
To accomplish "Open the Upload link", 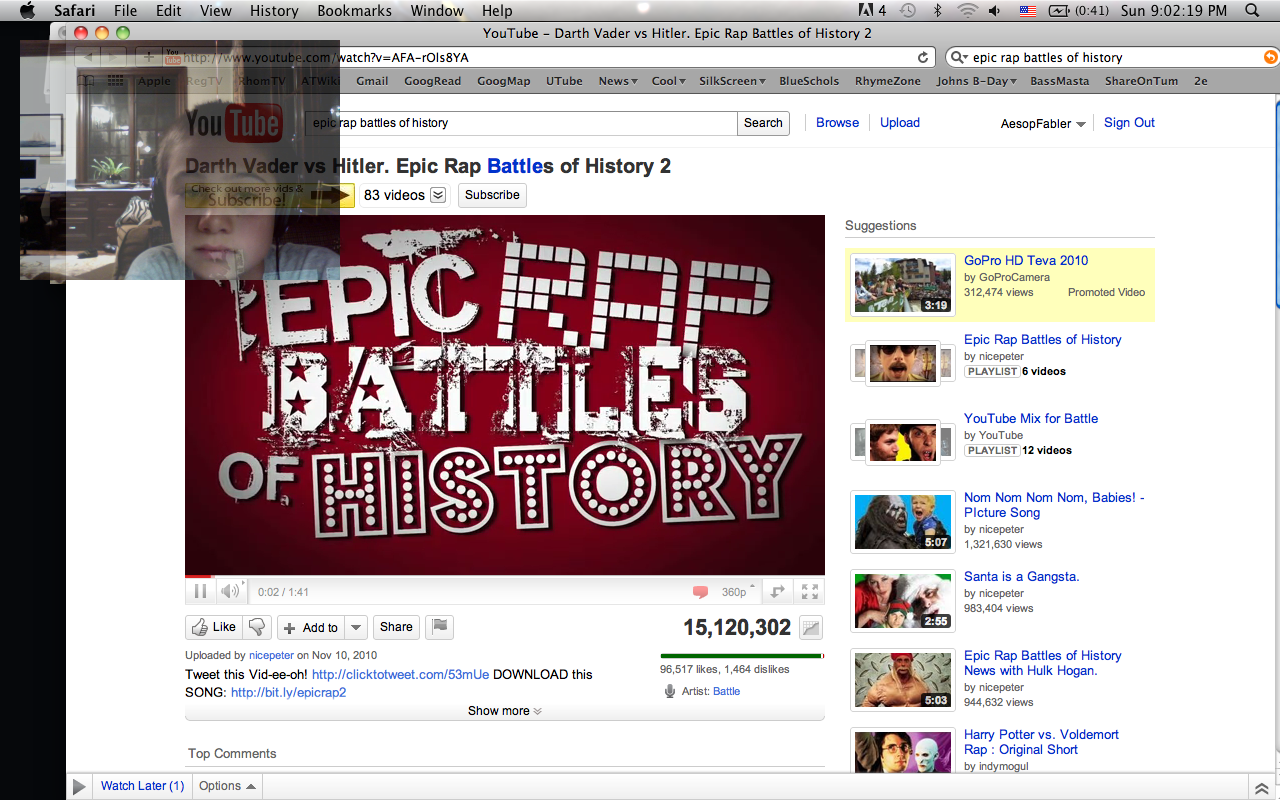I will pyautogui.click(x=900, y=123).
